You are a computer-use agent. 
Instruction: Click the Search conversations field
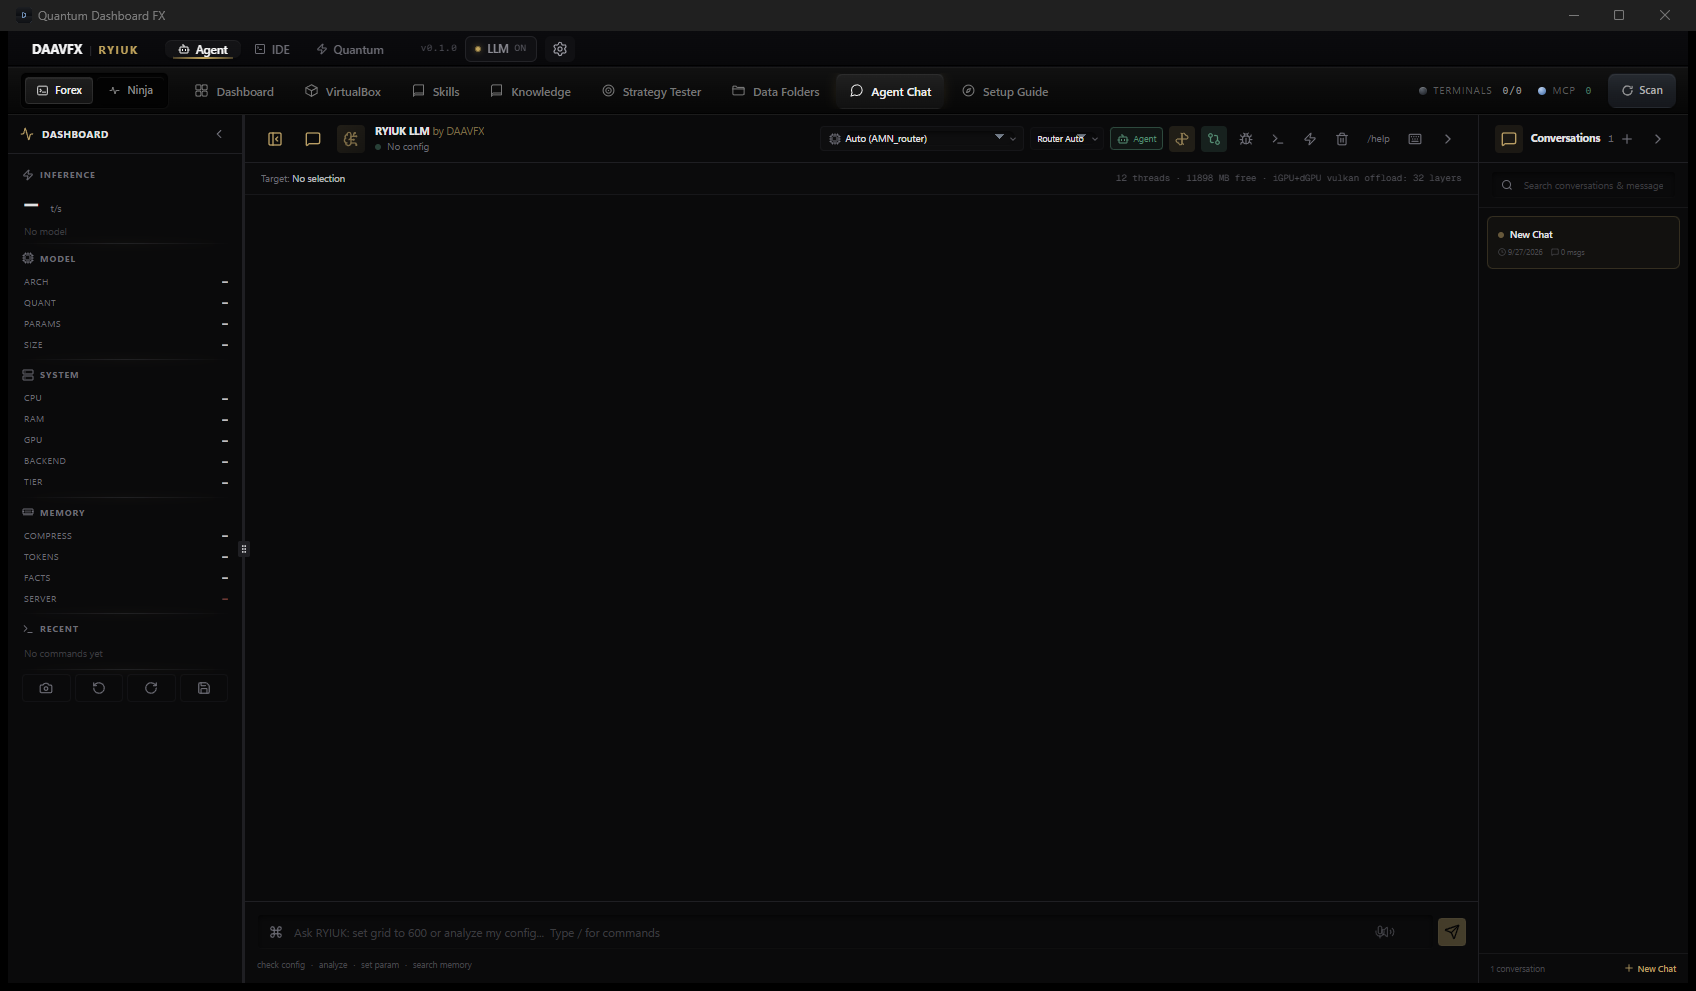point(1584,185)
